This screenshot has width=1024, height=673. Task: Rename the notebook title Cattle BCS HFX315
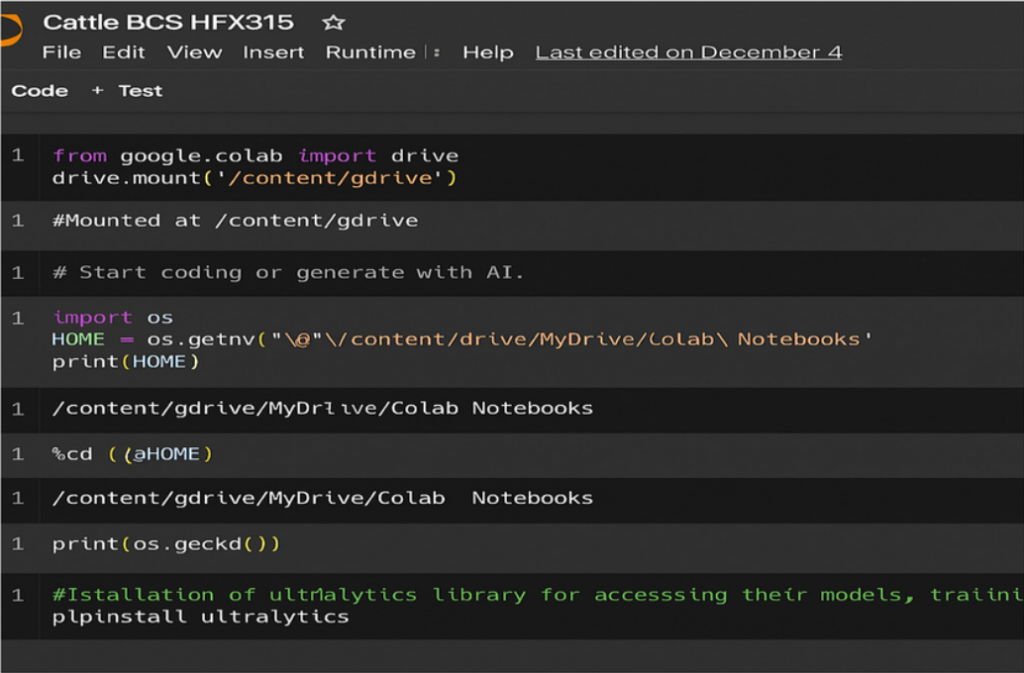coord(168,22)
